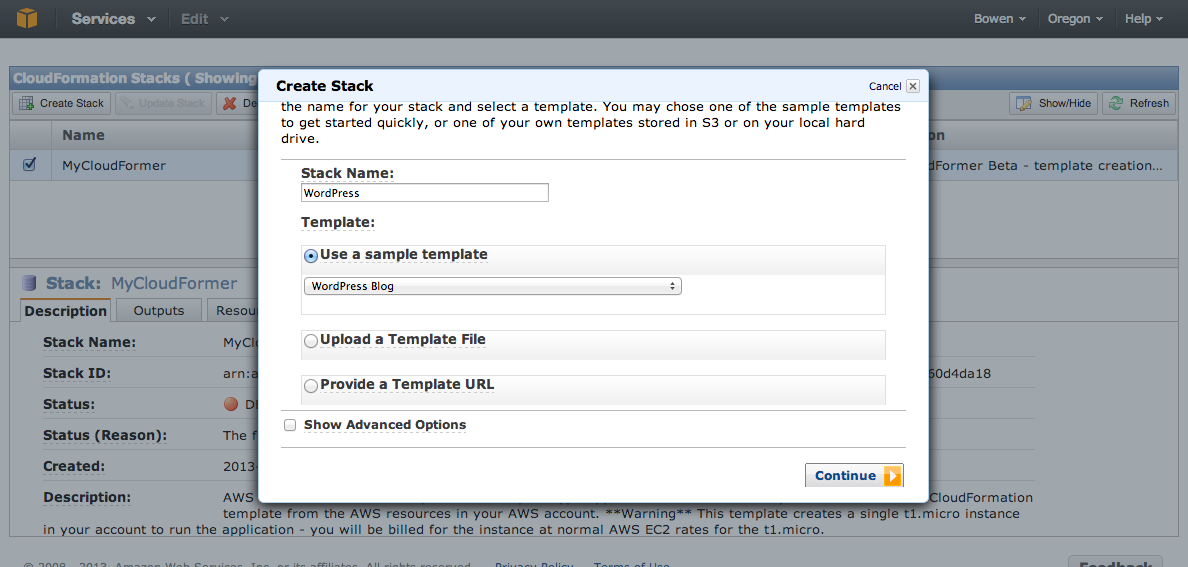Image resolution: width=1188 pixels, height=567 pixels.
Task: Uncheck the MyCloudFormer row checkbox
Action: [x=30, y=164]
